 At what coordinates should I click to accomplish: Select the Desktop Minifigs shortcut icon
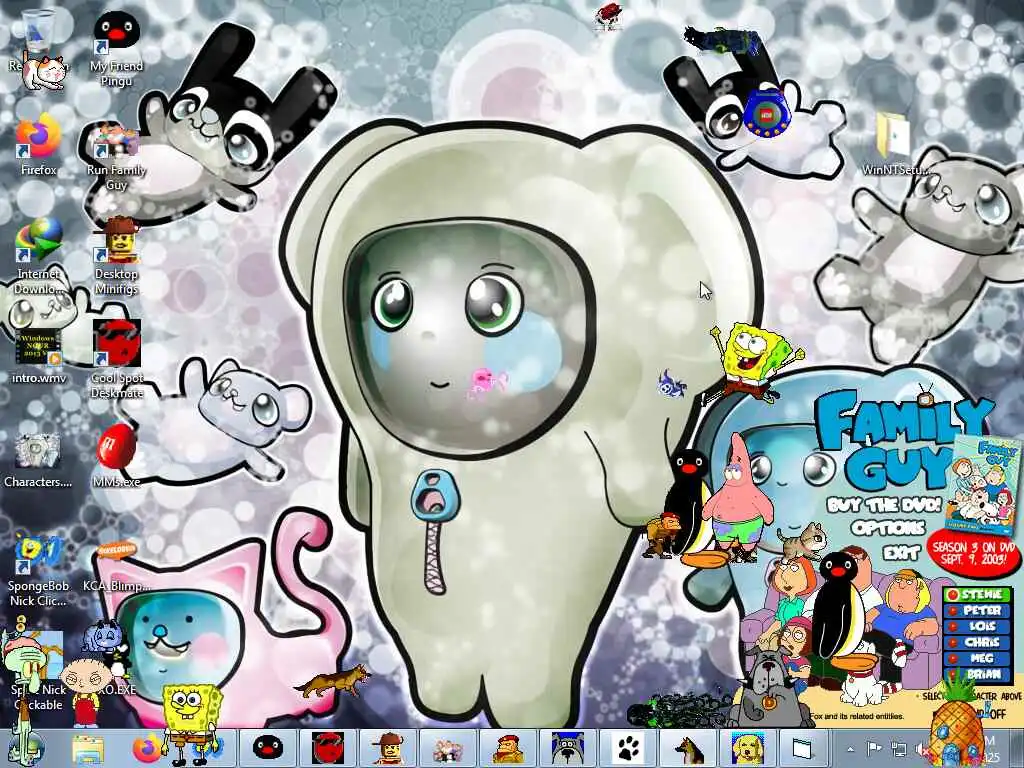click(116, 257)
